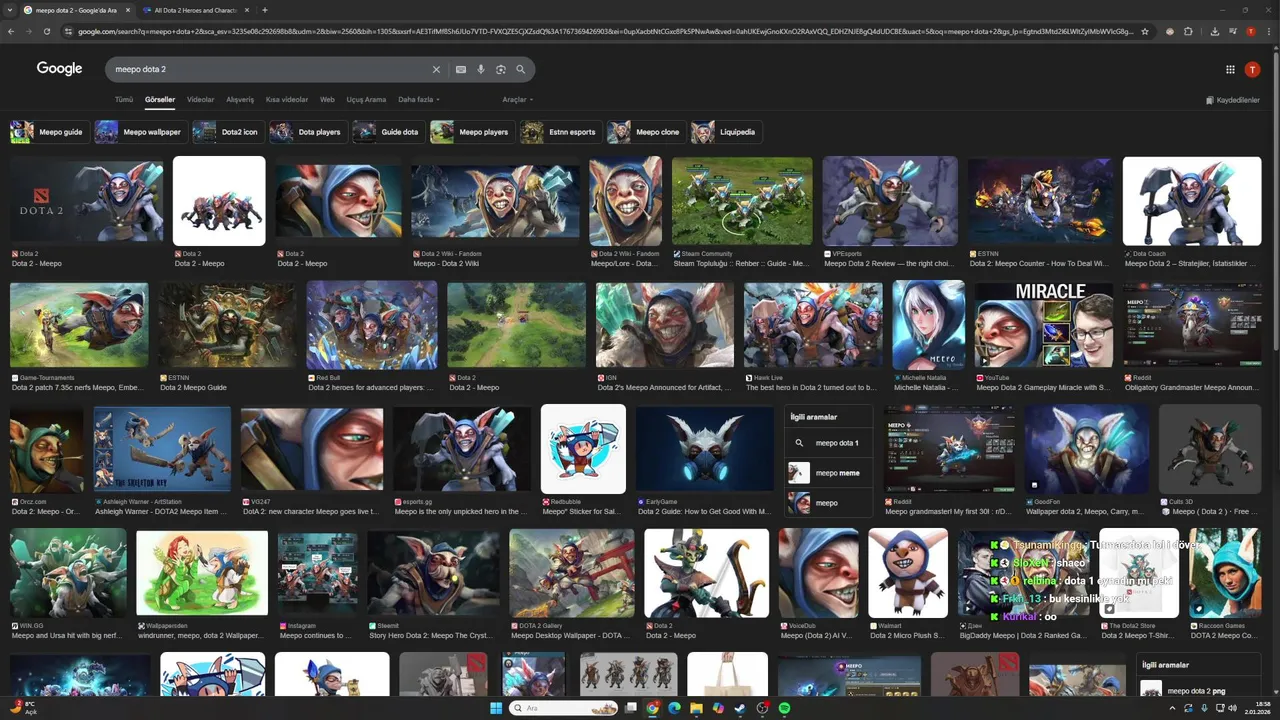The height and width of the screenshot is (720, 1280).
Task: Select the Liquipedia filter chip
Action: 727,132
